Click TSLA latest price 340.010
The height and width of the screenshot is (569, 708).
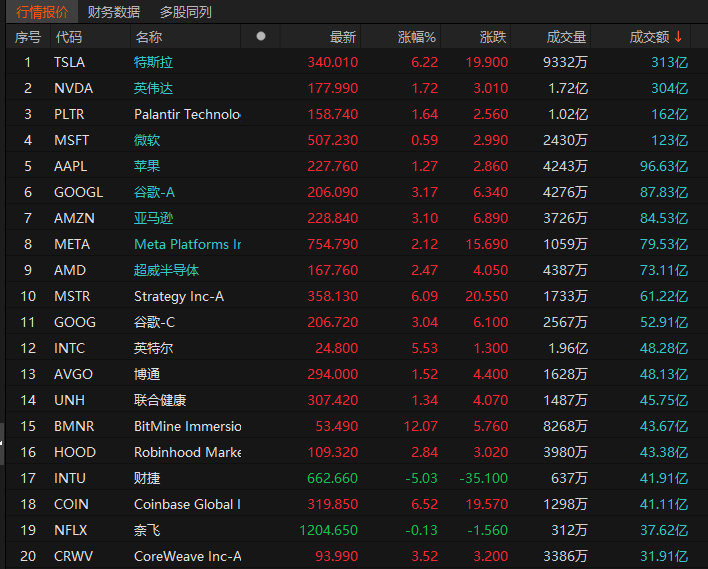[333, 62]
